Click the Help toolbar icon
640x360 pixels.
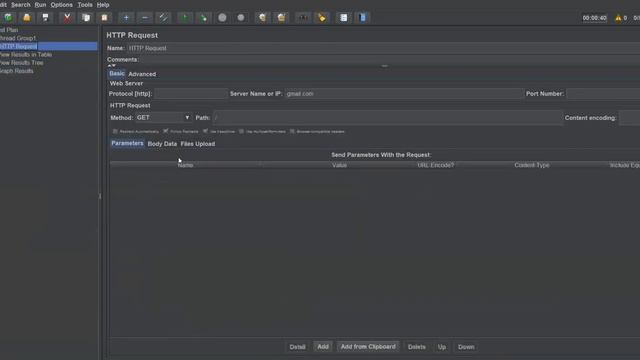362,18
